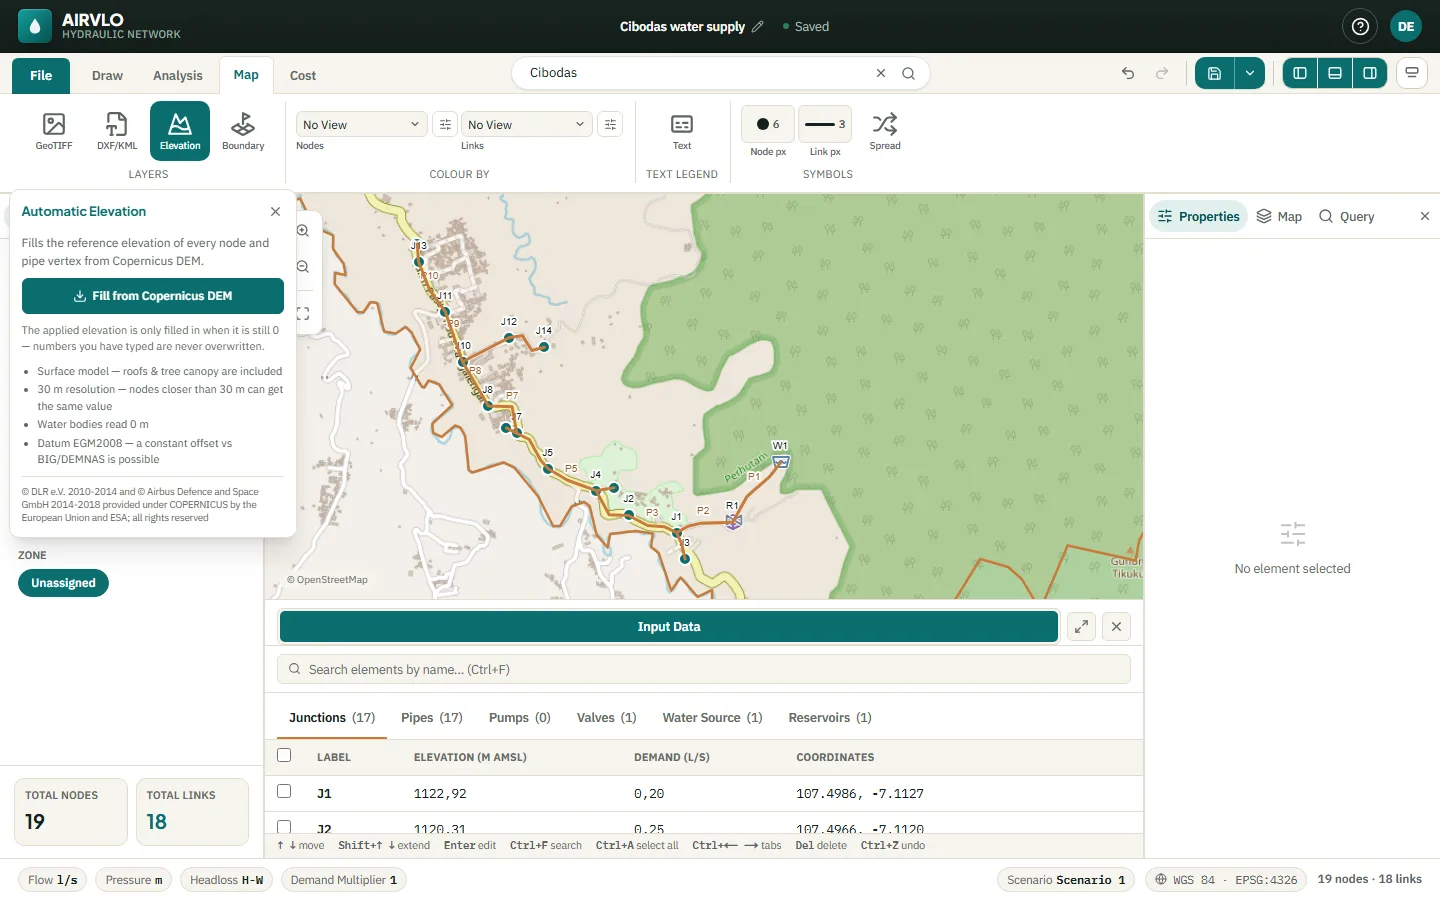The width and height of the screenshot is (1440, 900).
Task: Expand Input Data panel to fullscreen
Action: 1081,627
